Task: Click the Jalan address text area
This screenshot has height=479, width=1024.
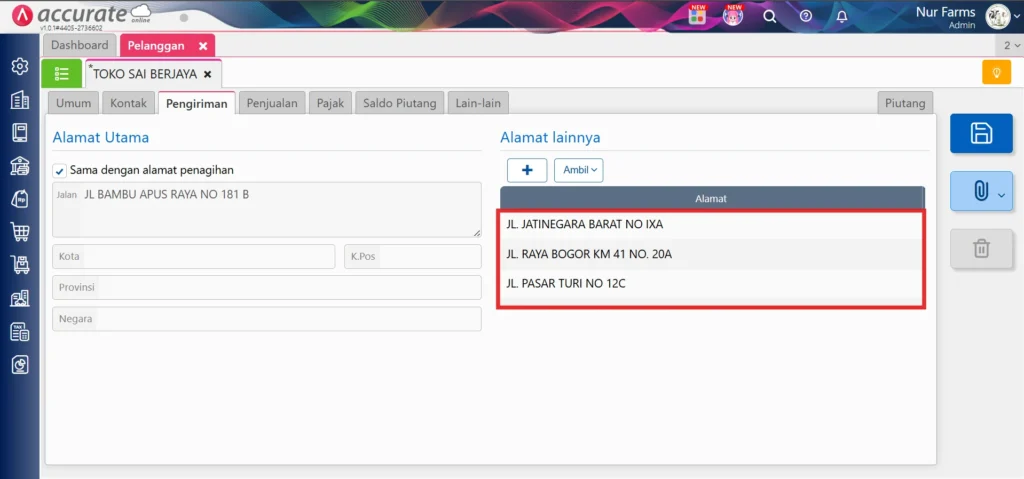Action: [266, 209]
